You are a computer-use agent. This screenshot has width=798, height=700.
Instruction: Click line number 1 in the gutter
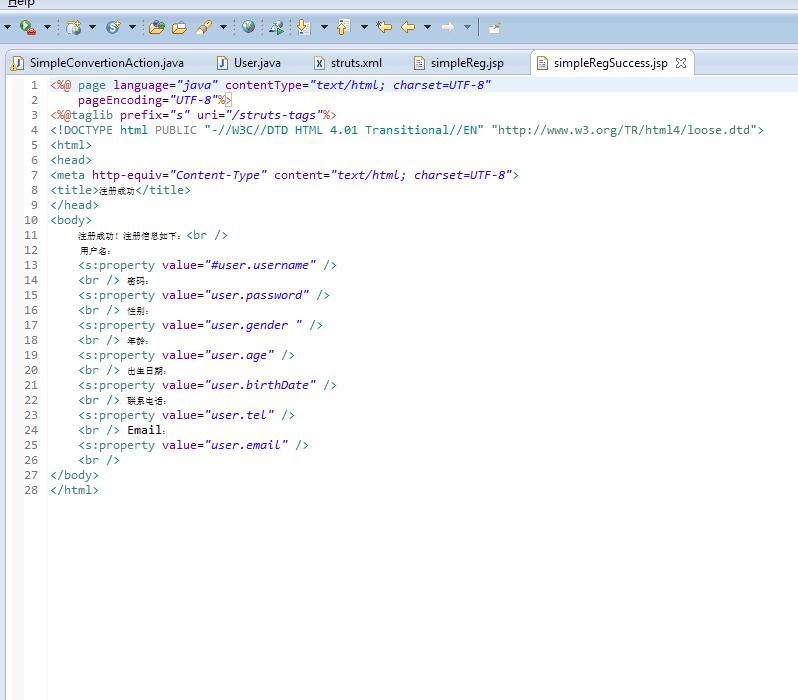(34, 85)
